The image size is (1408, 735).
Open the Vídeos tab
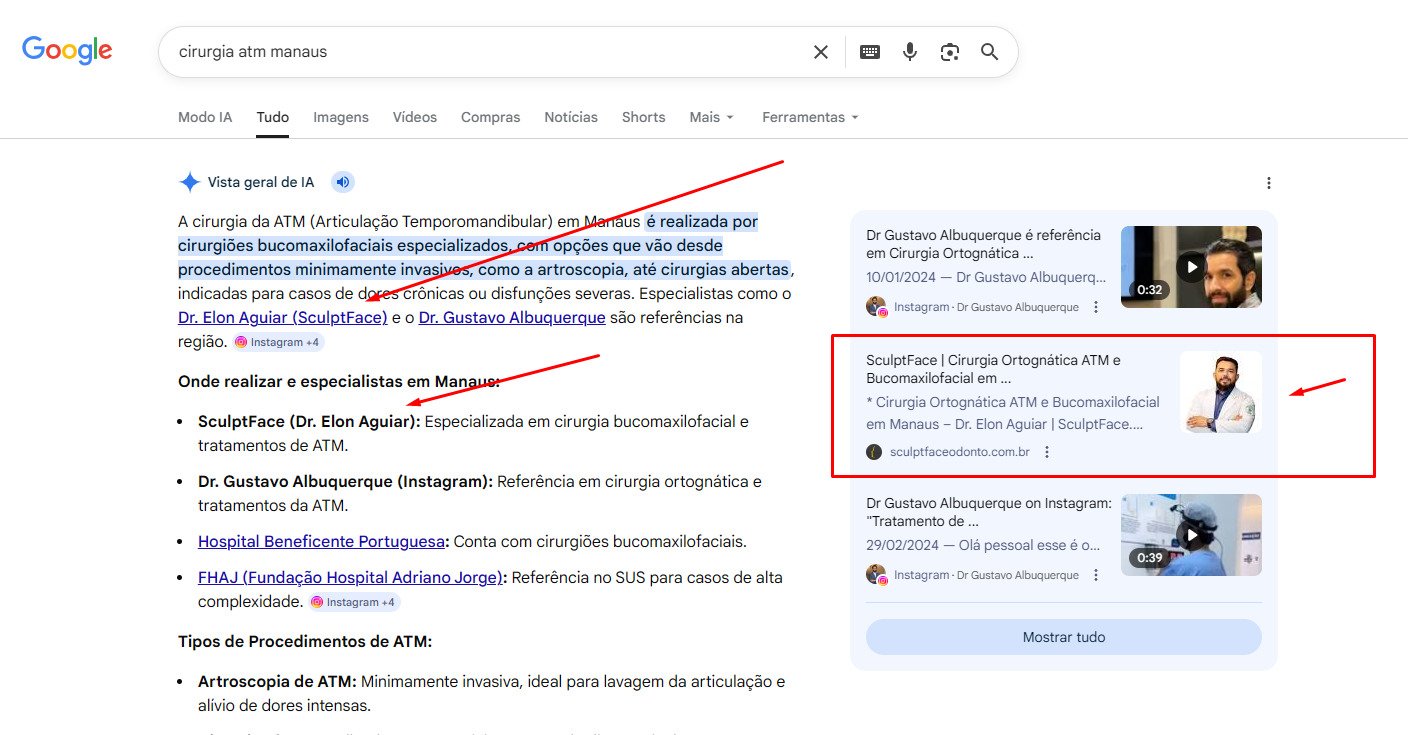415,117
